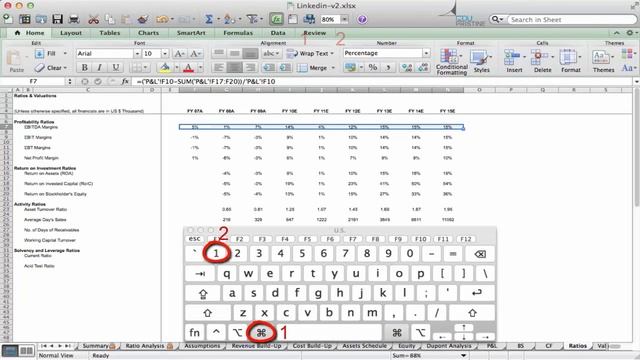Click the Delete cells button
The image size is (640, 360).
tap(542, 61)
